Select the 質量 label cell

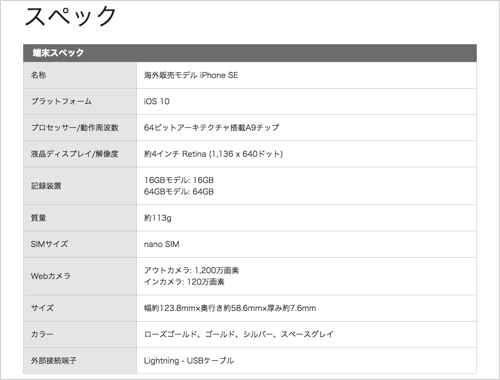pyautogui.click(x=80, y=218)
